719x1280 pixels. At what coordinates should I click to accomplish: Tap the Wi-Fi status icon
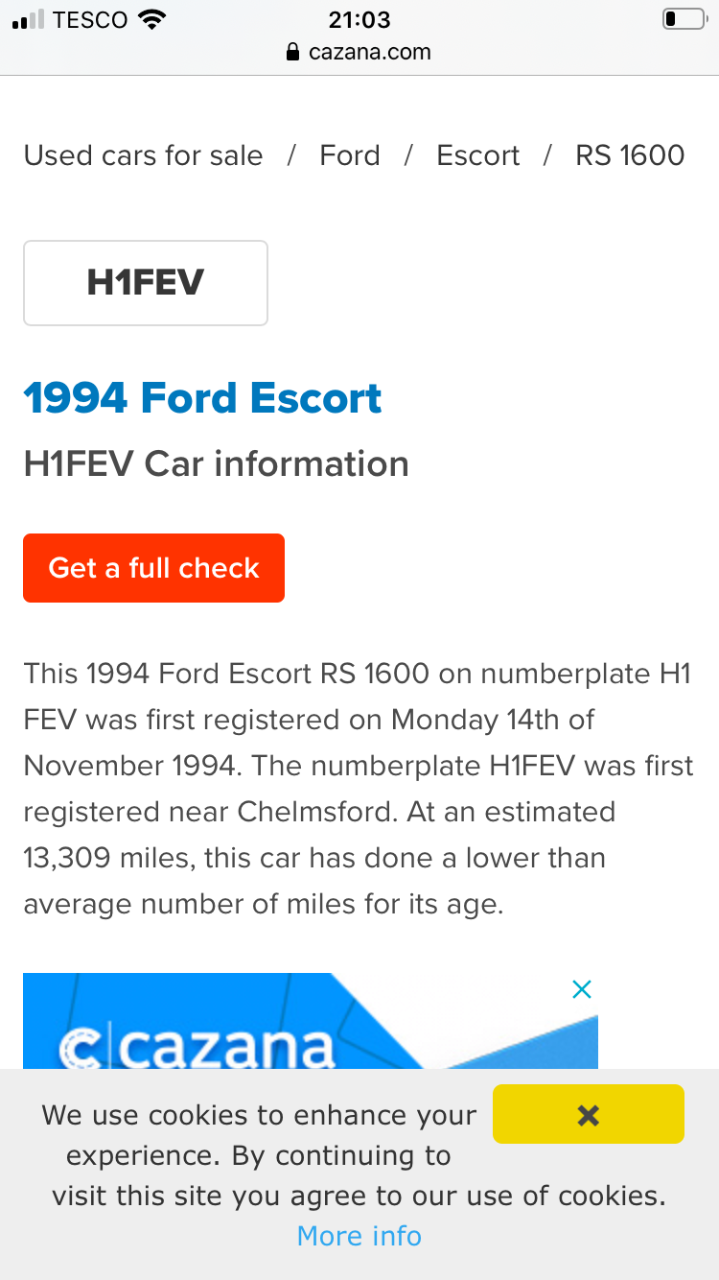point(152,19)
